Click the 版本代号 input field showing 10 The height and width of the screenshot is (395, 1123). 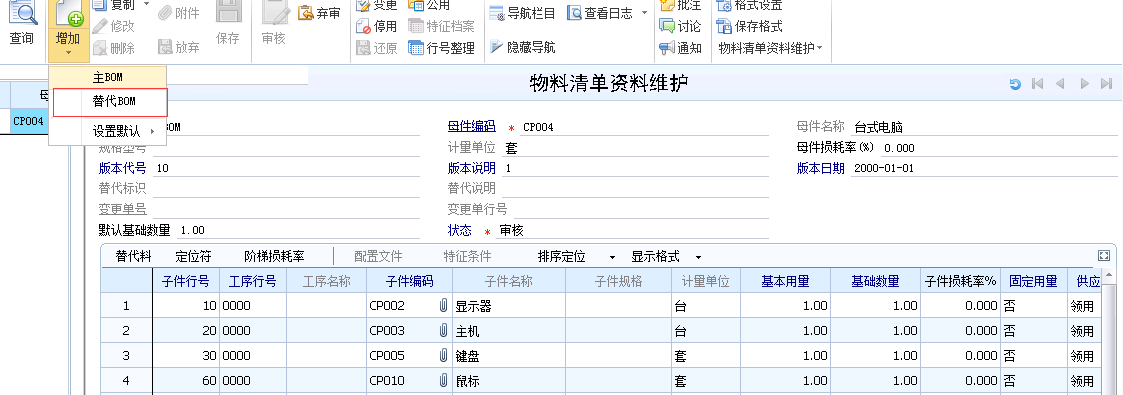(x=286, y=168)
